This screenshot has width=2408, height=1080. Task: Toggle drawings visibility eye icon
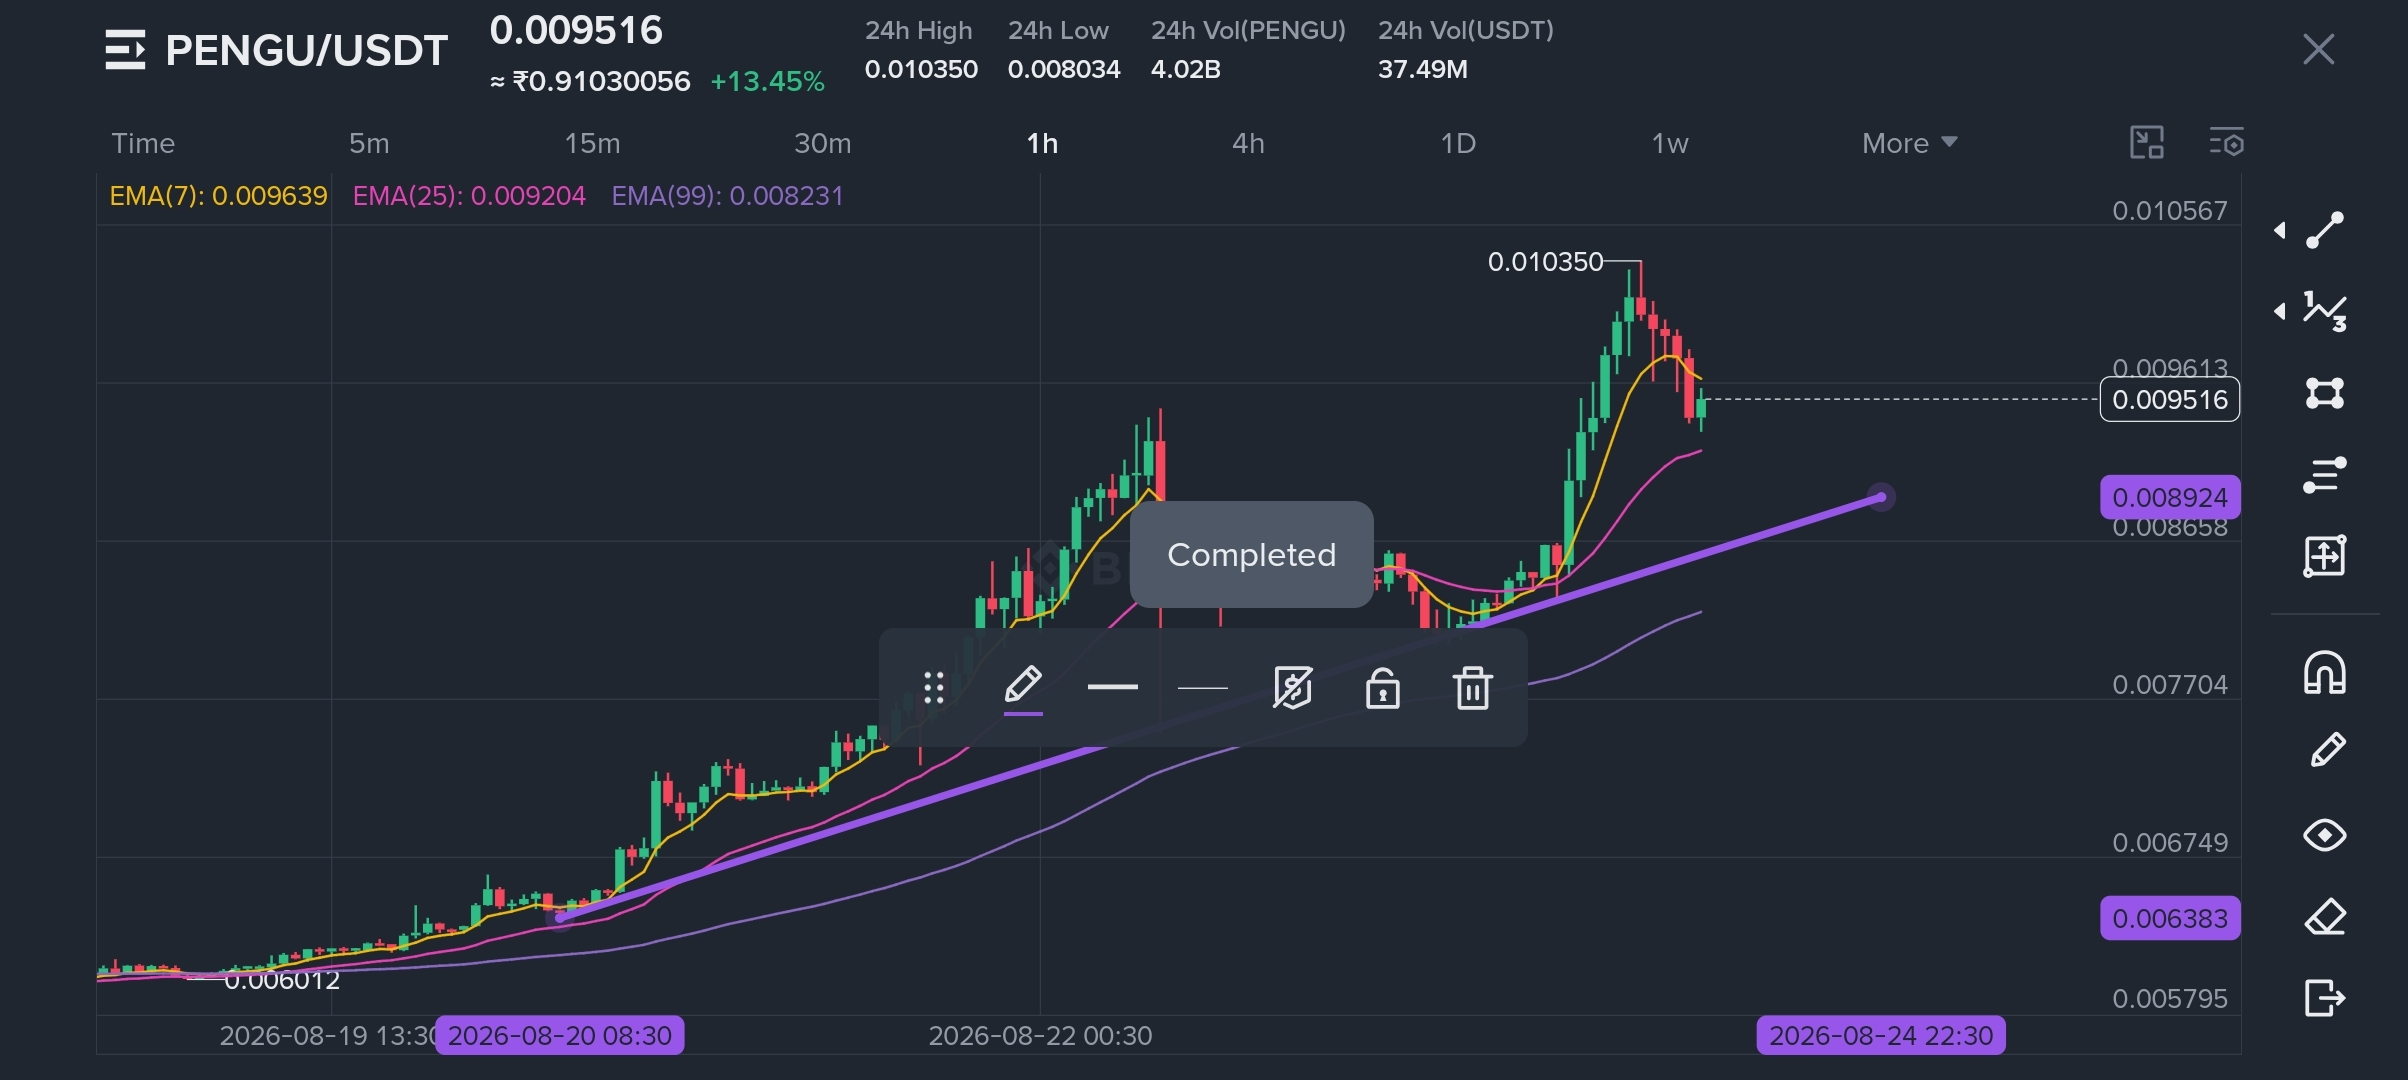2325,835
